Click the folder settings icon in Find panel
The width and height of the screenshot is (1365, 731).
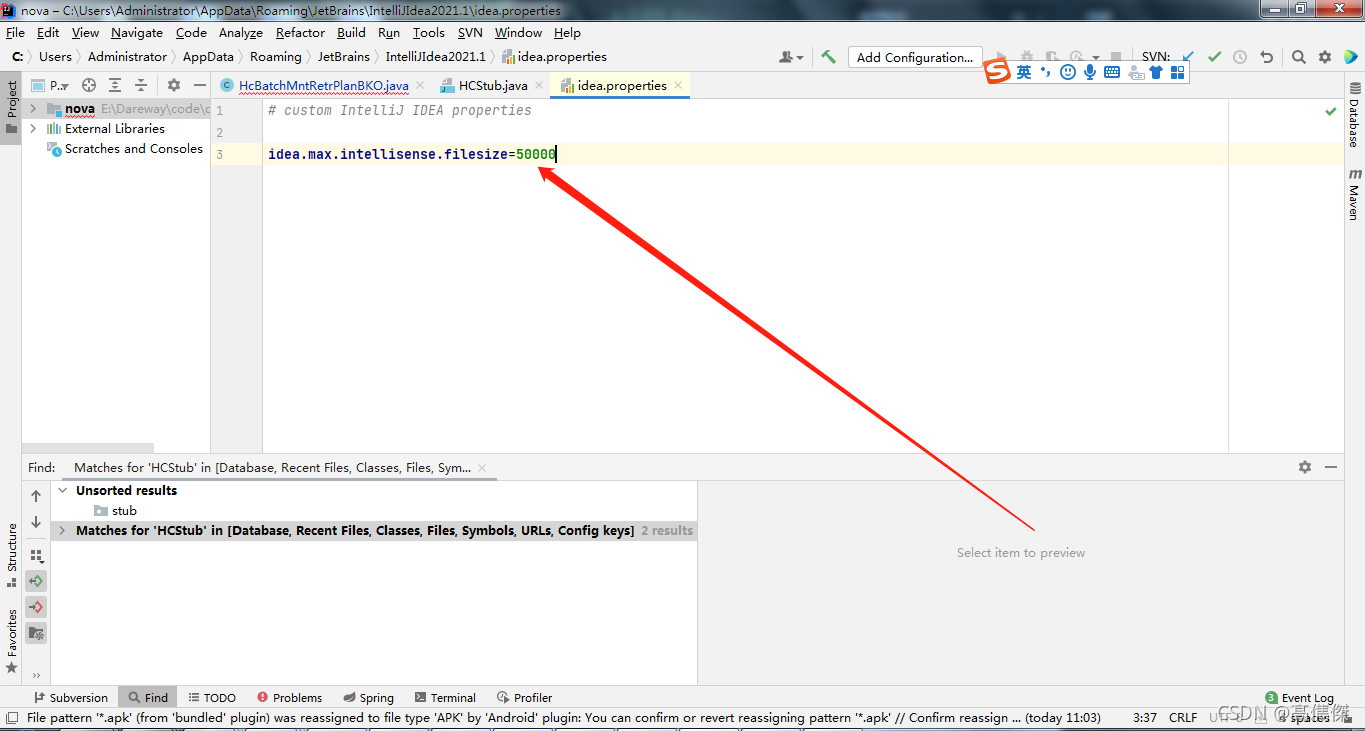click(x=36, y=633)
